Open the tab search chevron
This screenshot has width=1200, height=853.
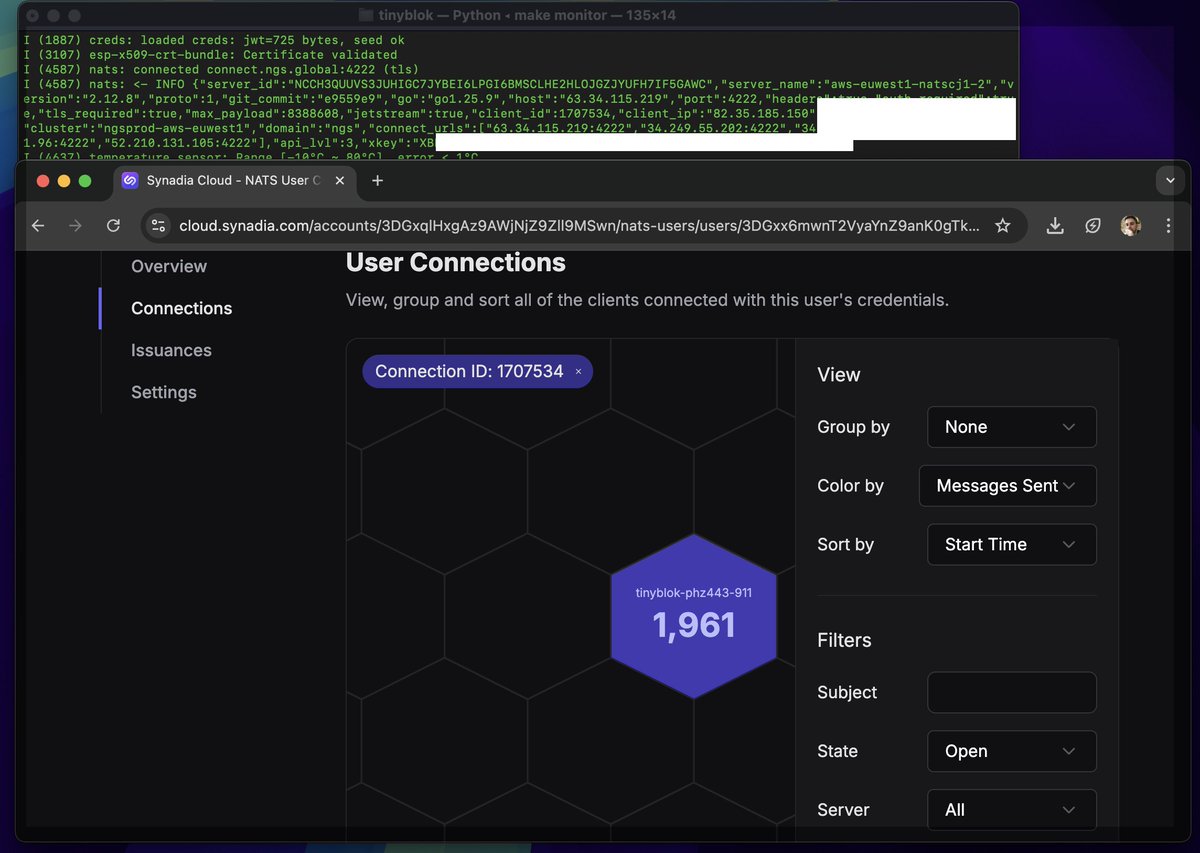[x=1170, y=181]
